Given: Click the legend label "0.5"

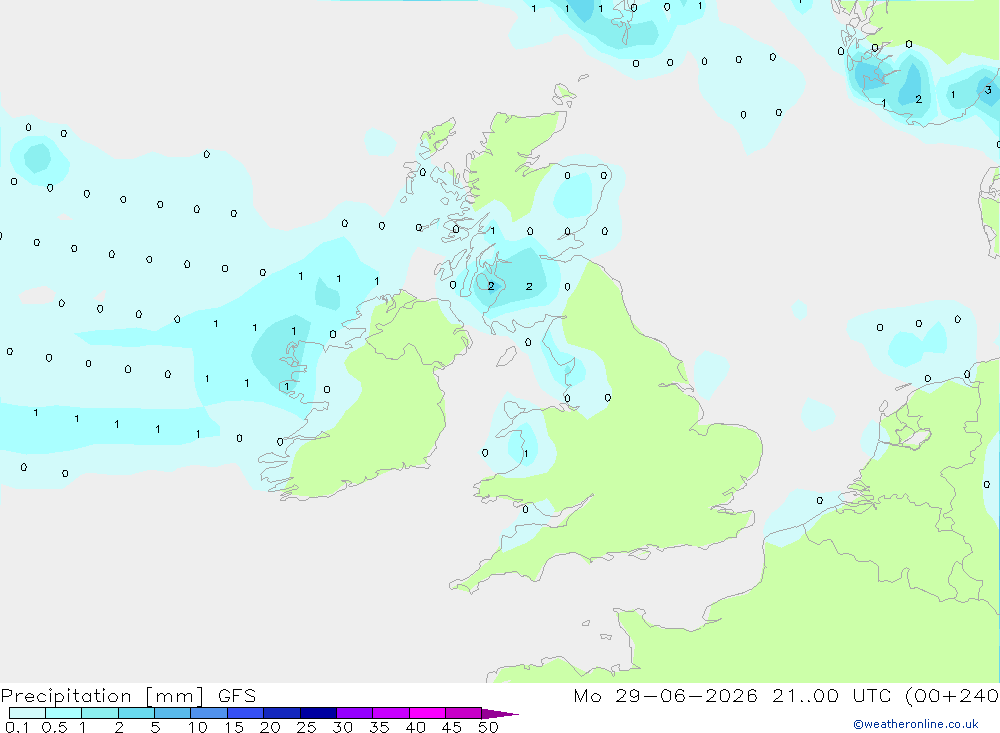Looking at the screenshot, I should tap(54, 727).
